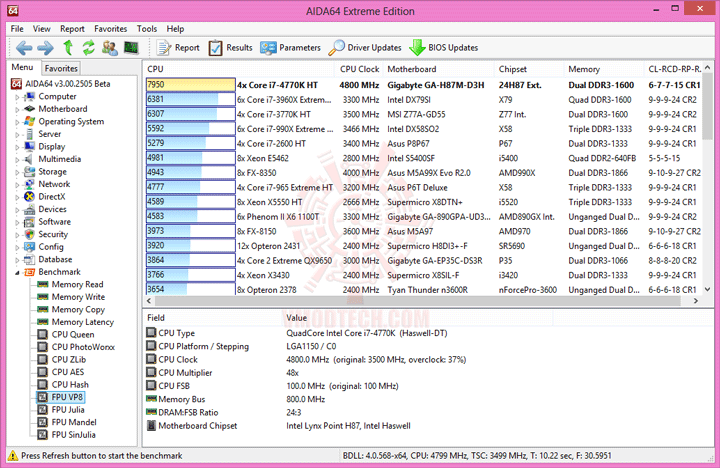Image resolution: width=720 pixels, height=468 pixels.
Task: Click the Forward navigation arrow
Action: pyautogui.click(x=45, y=48)
